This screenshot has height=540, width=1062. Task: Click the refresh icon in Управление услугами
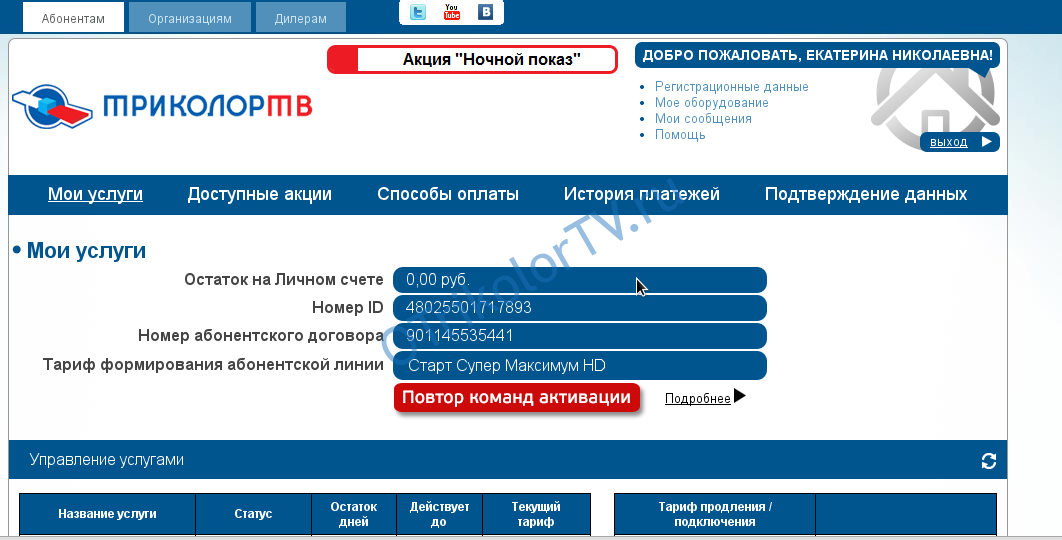[x=989, y=460]
